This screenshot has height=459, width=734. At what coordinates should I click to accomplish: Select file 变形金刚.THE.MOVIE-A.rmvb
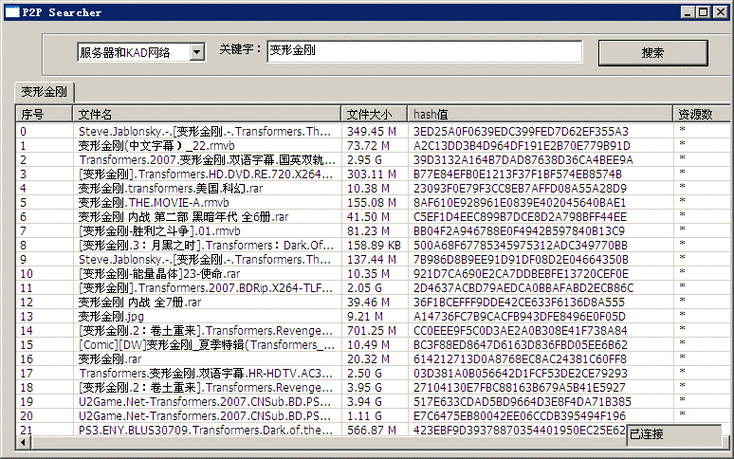point(154,203)
